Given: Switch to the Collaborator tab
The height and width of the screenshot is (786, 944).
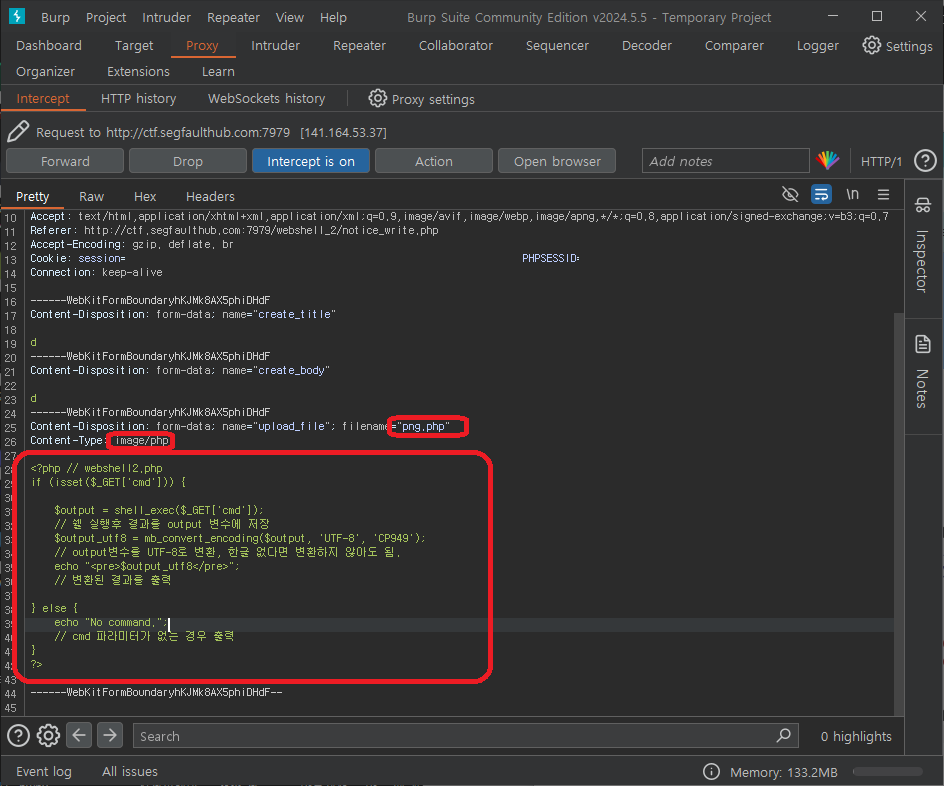Looking at the screenshot, I should pos(456,45).
